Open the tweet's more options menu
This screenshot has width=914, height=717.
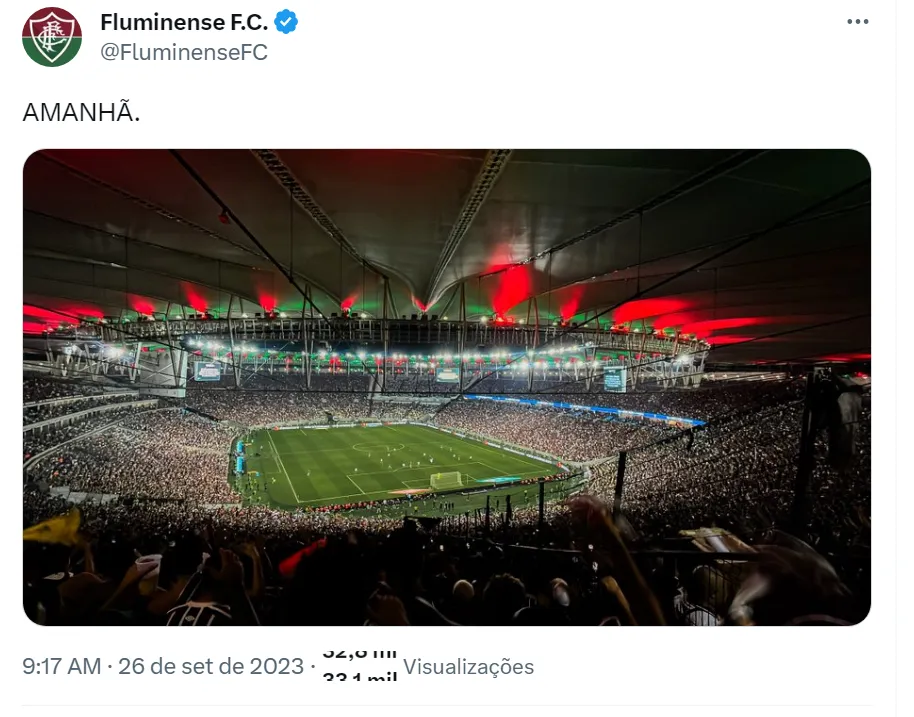click(858, 22)
